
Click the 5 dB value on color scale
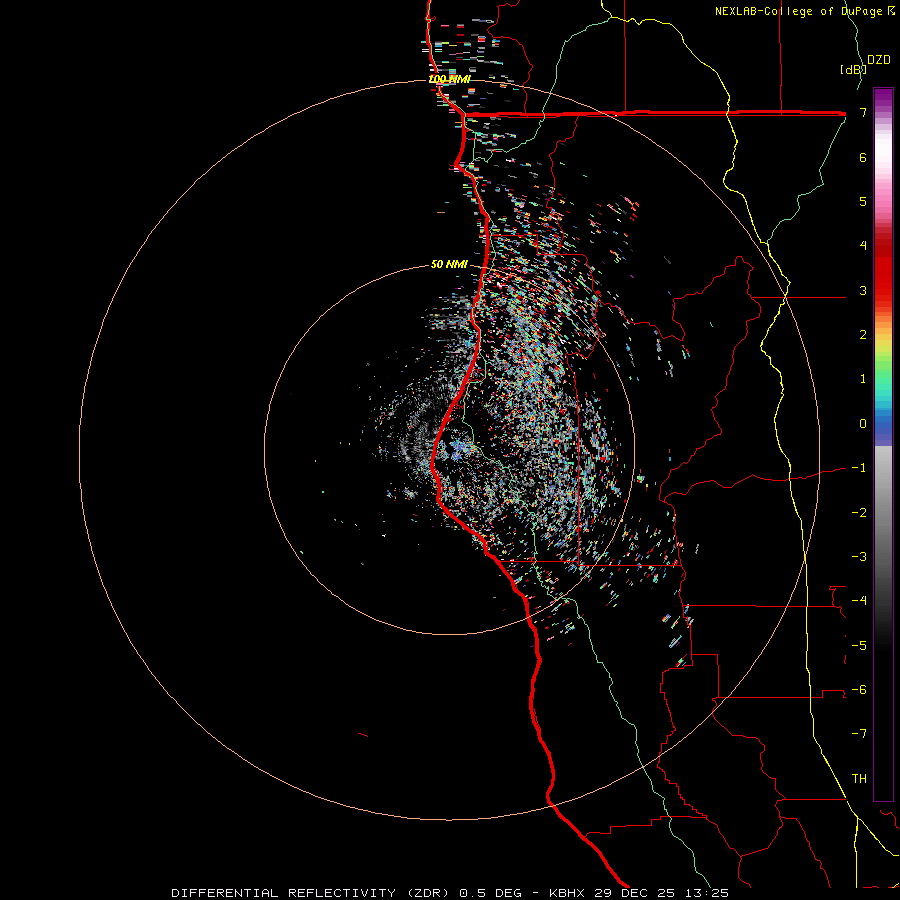click(x=863, y=201)
